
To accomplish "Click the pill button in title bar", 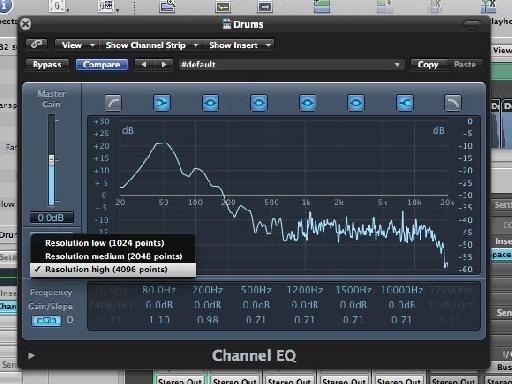I will click(x=472, y=24).
